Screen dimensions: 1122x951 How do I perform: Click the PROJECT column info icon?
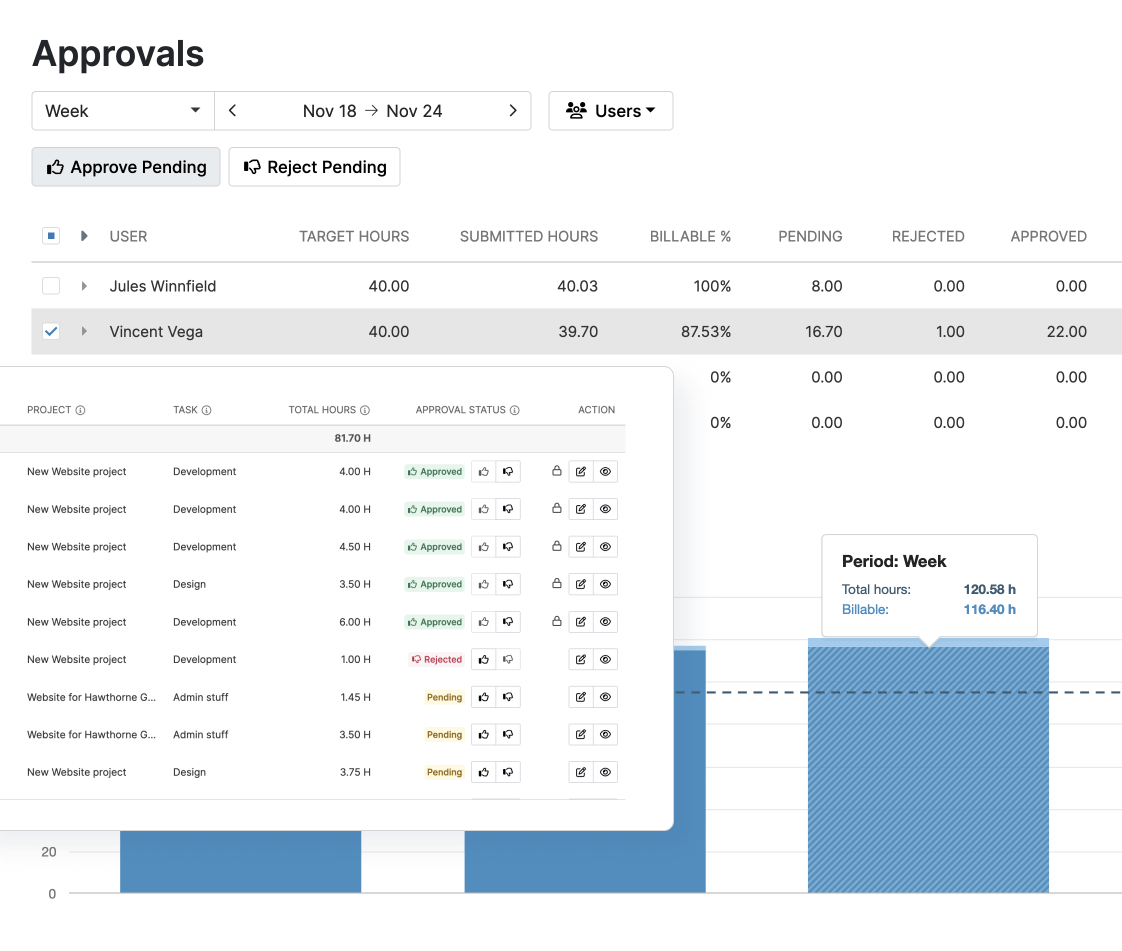click(x=81, y=410)
